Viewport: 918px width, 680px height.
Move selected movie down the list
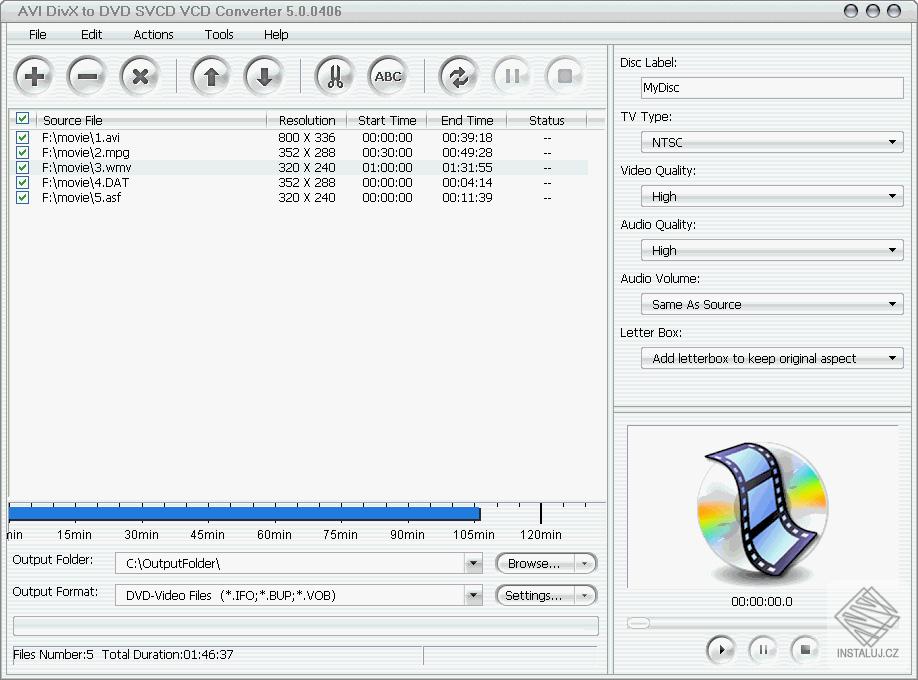tap(262, 75)
